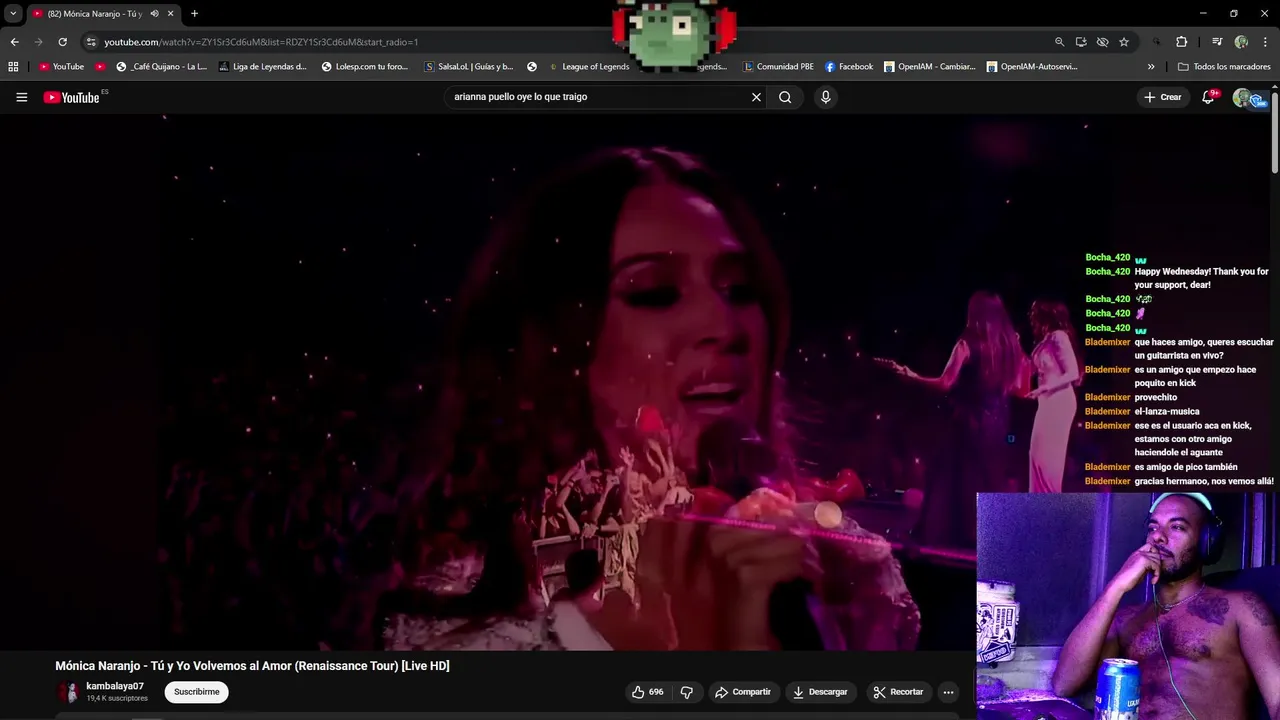The height and width of the screenshot is (720, 1280).
Task: Install app icon in address bar
Action: pos(1081,42)
